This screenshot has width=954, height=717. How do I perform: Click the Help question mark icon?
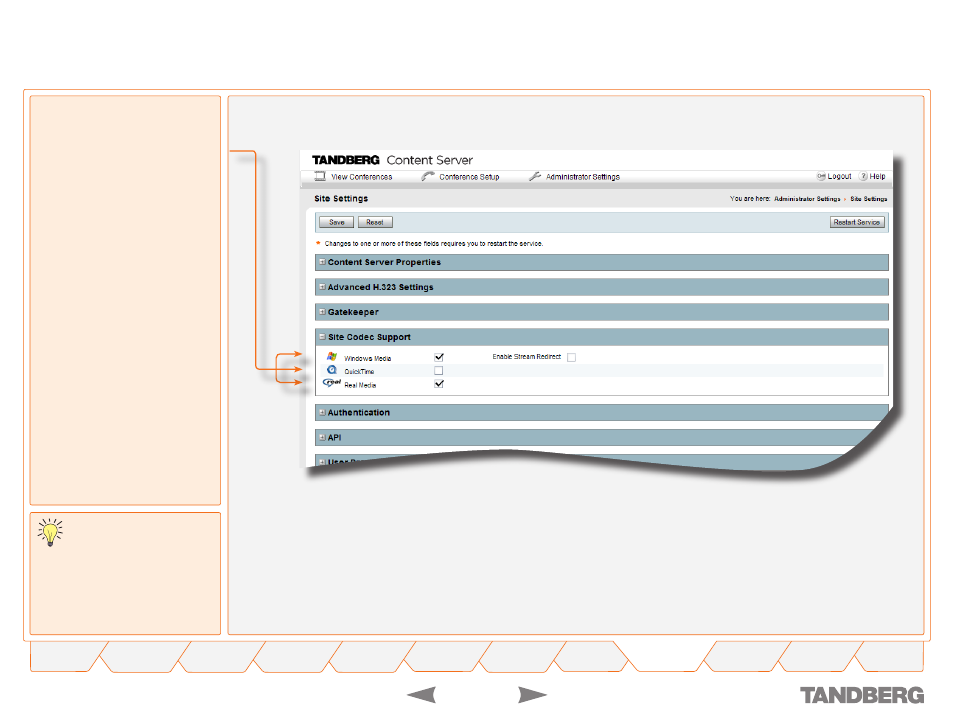(x=863, y=177)
